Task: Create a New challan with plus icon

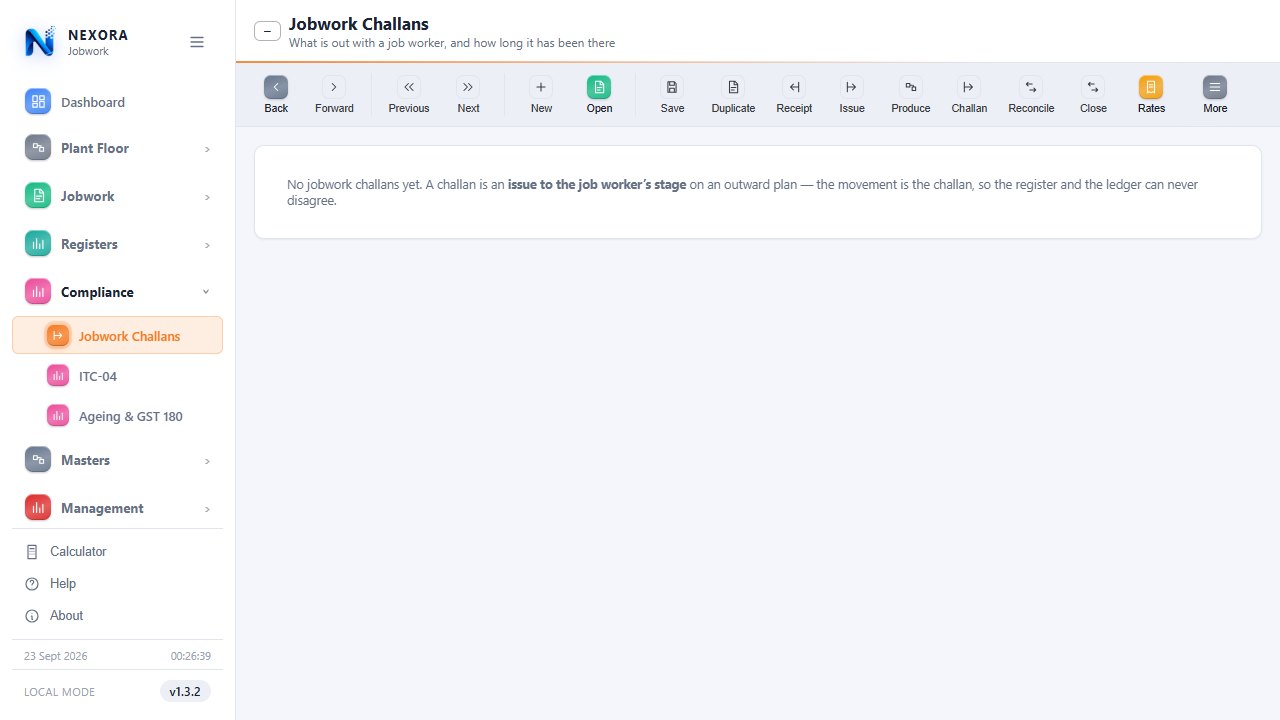Action: tap(541, 87)
